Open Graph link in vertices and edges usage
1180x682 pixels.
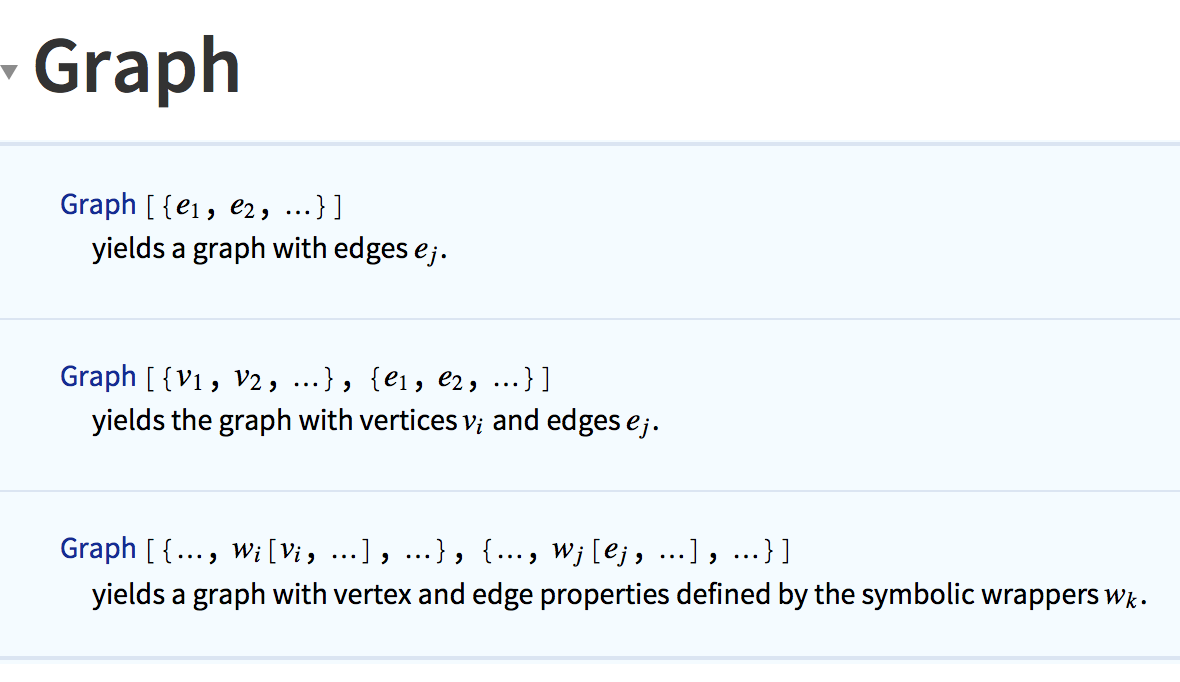coord(98,376)
